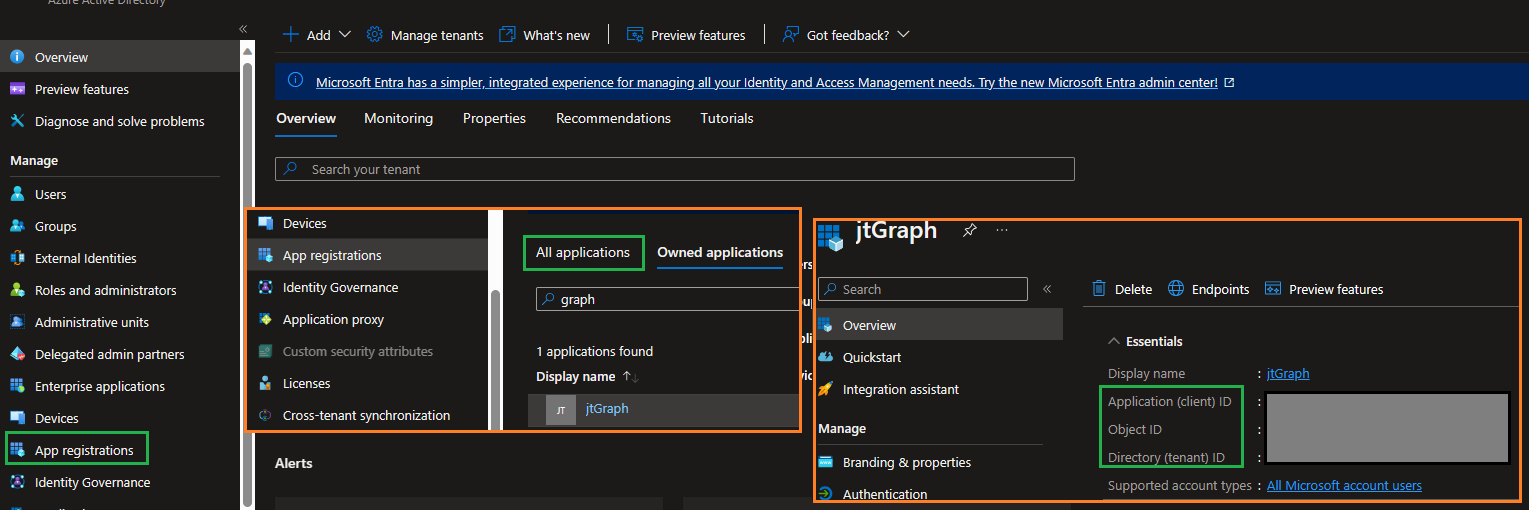Open Manage tenants from the toolbar
The width and height of the screenshot is (1529, 510).
(425, 35)
